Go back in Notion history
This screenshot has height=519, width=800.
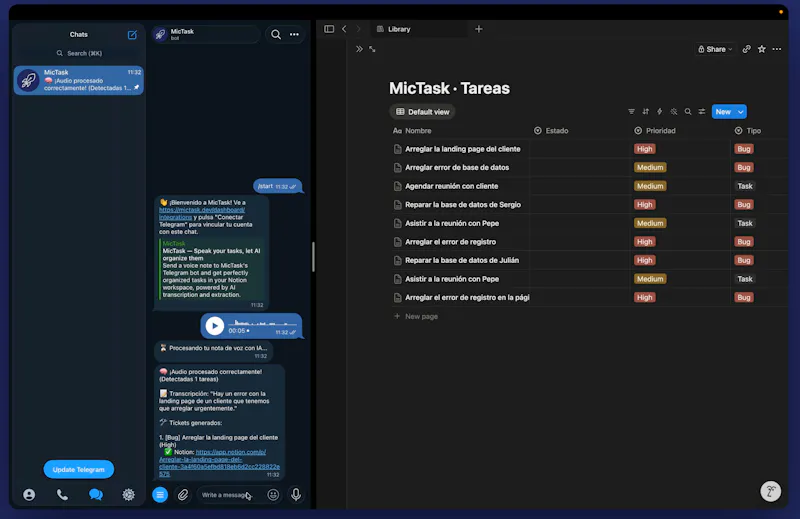[x=344, y=29]
